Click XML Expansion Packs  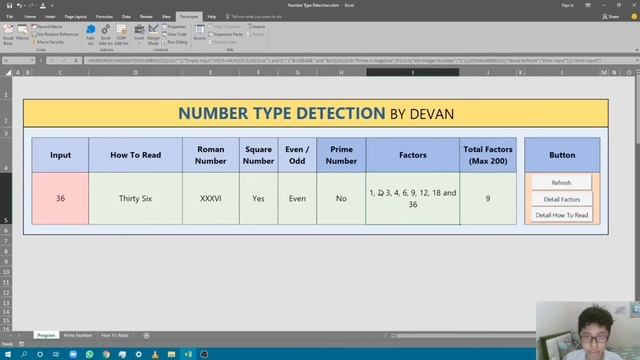(x=226, y=34)
